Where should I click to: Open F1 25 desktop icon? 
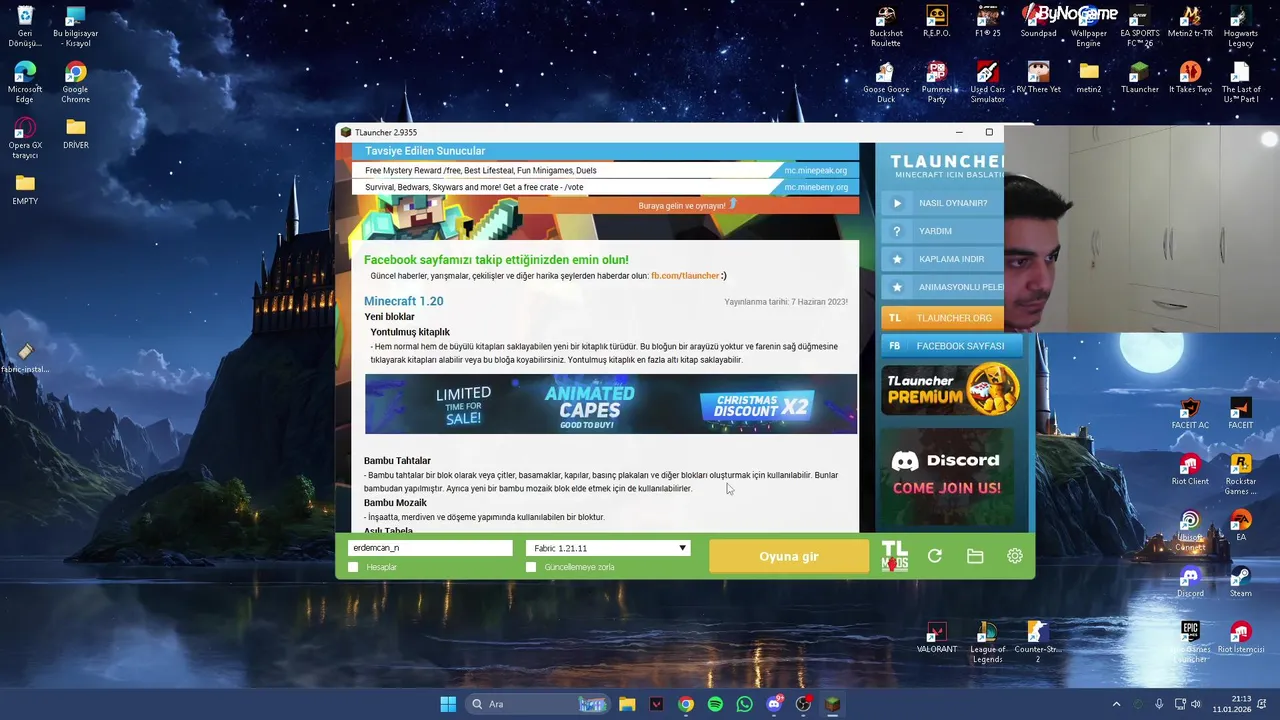pos(987,22)
